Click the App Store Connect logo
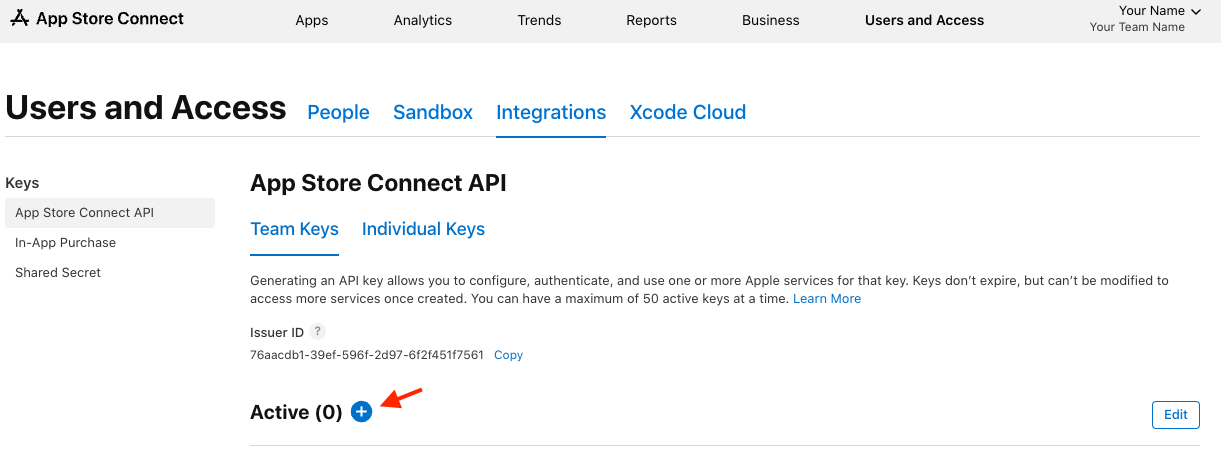Screen dimensions: 1221x449 click(x=97, y=19)
